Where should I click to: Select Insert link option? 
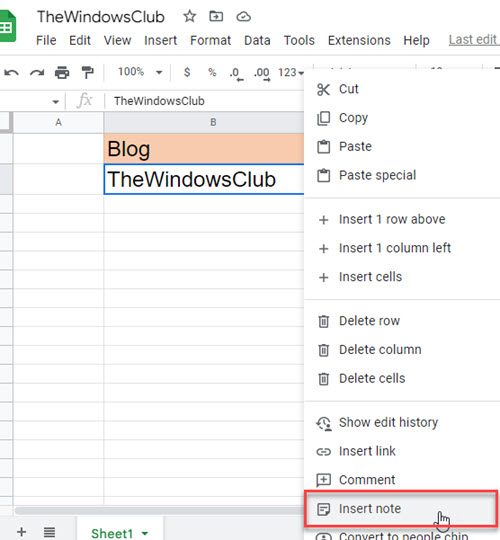pyautogui.click(x=402, y=451)
